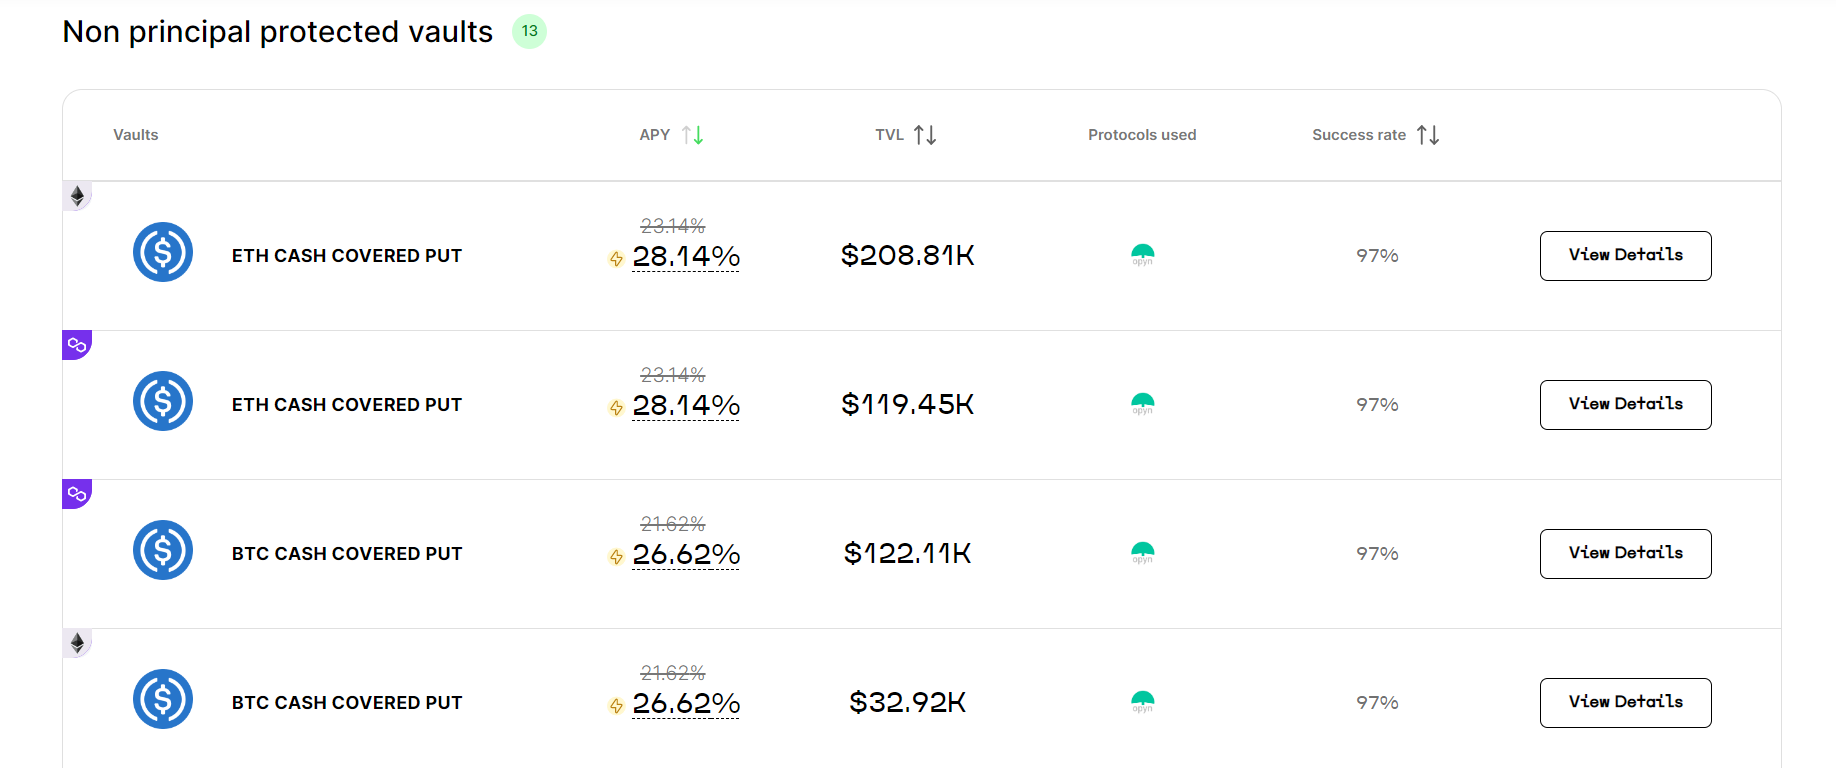Click the $32.92K TVL value
The height and width of the screenshot is (768, 1836).
907,703
